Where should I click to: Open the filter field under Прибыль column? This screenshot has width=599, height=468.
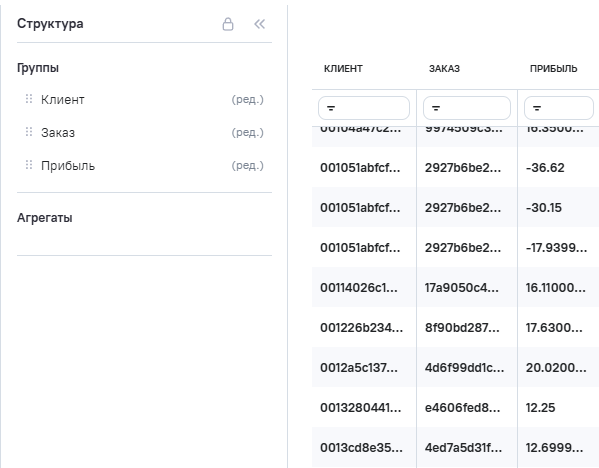pyautogui.click(x=559, y=108)
